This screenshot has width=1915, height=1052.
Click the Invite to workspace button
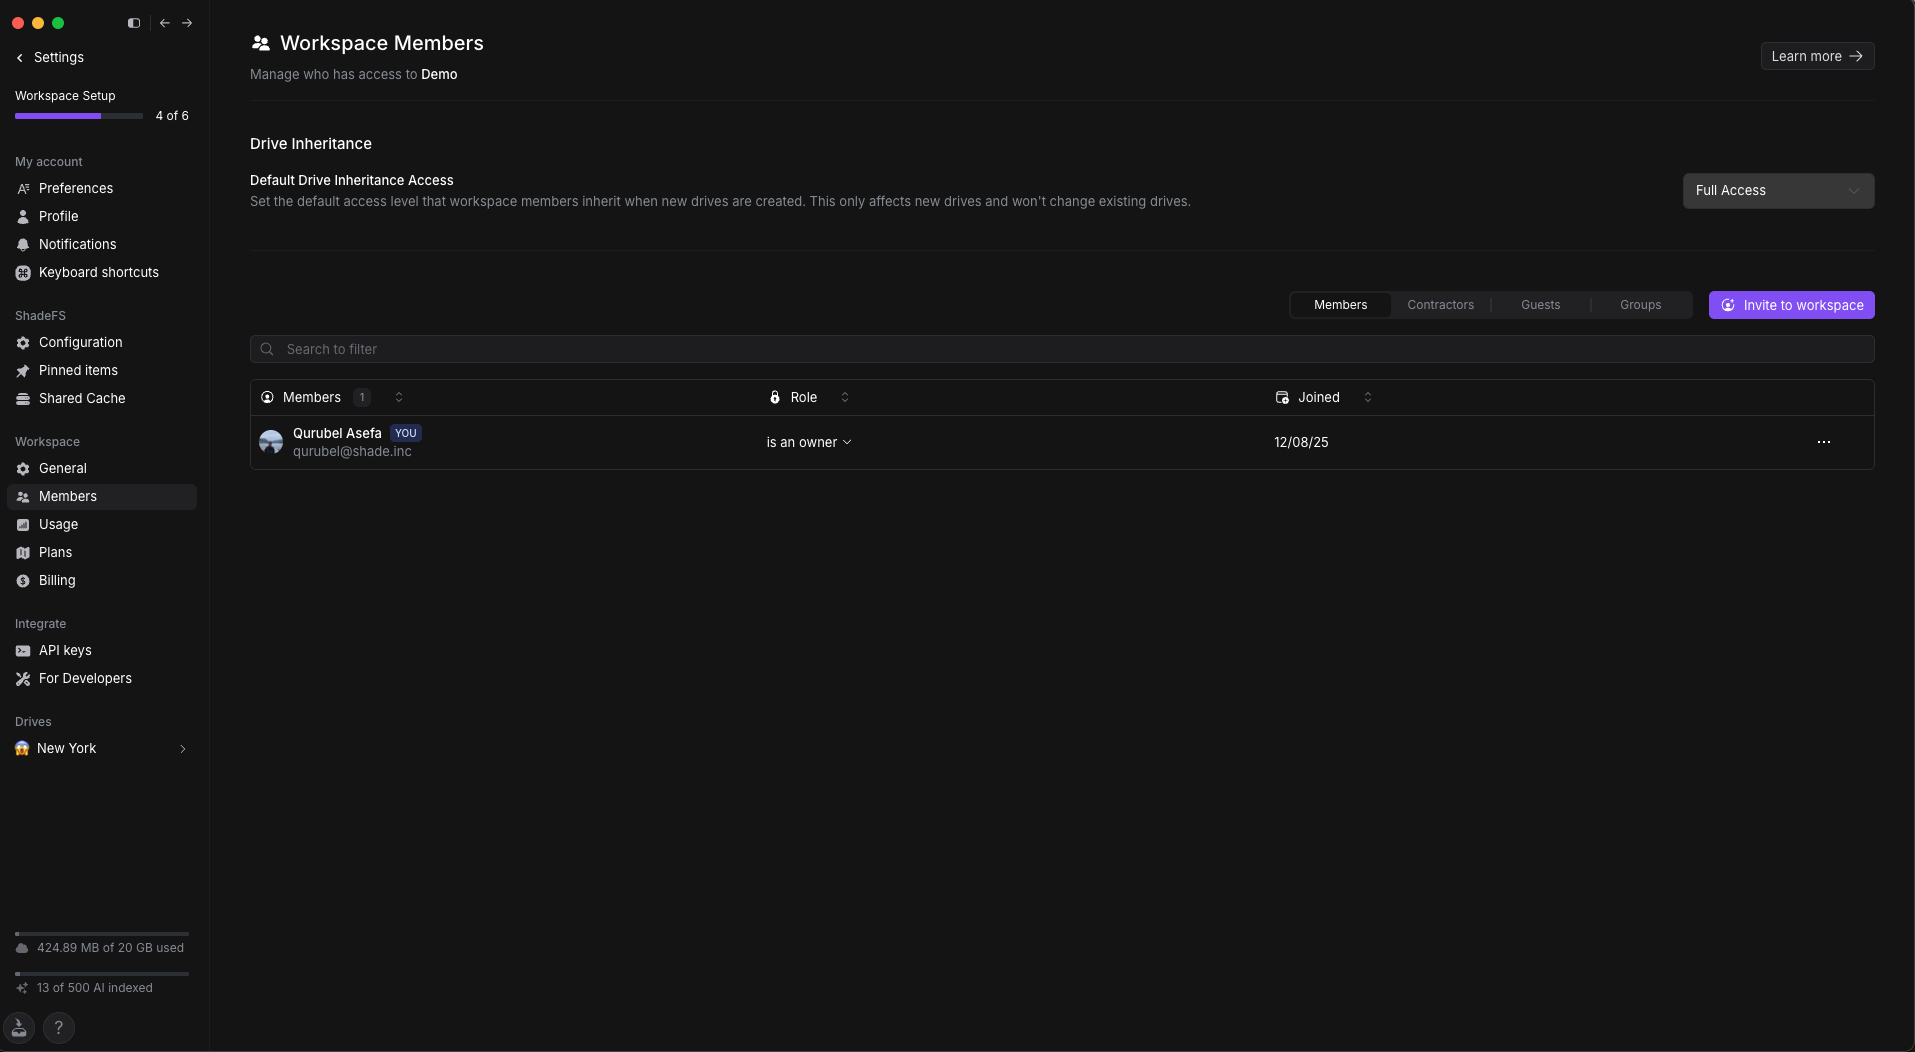point(1791,305)
